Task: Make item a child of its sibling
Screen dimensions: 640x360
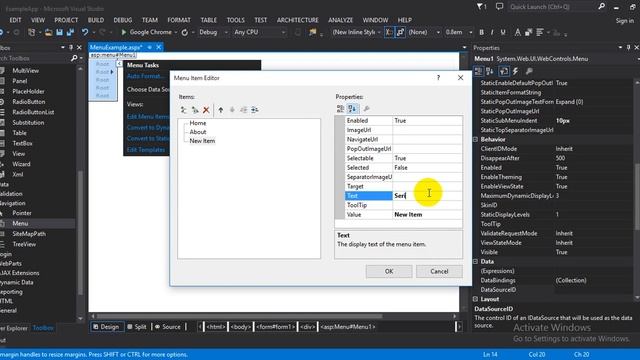Action: pos(255,110)
